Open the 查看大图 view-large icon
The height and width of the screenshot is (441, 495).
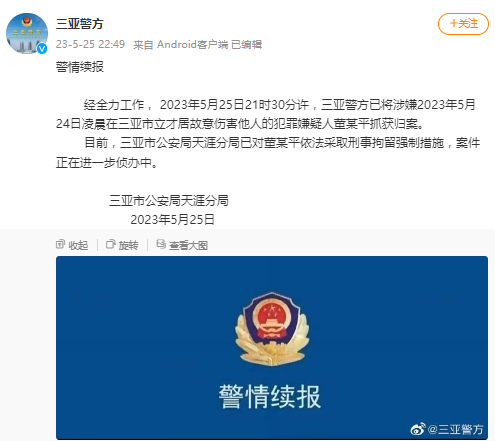point(161,245)
